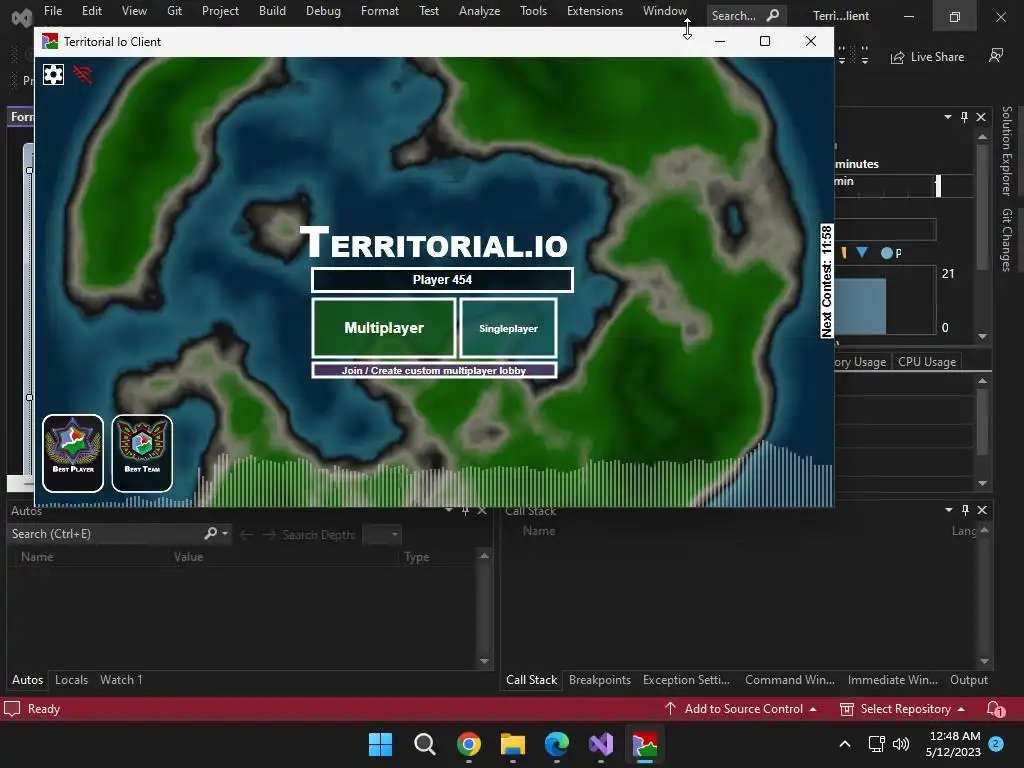Viewport: 1024px width, 768px height.
Task: Click the Multiplayer button
Action: tap(384, 328)
